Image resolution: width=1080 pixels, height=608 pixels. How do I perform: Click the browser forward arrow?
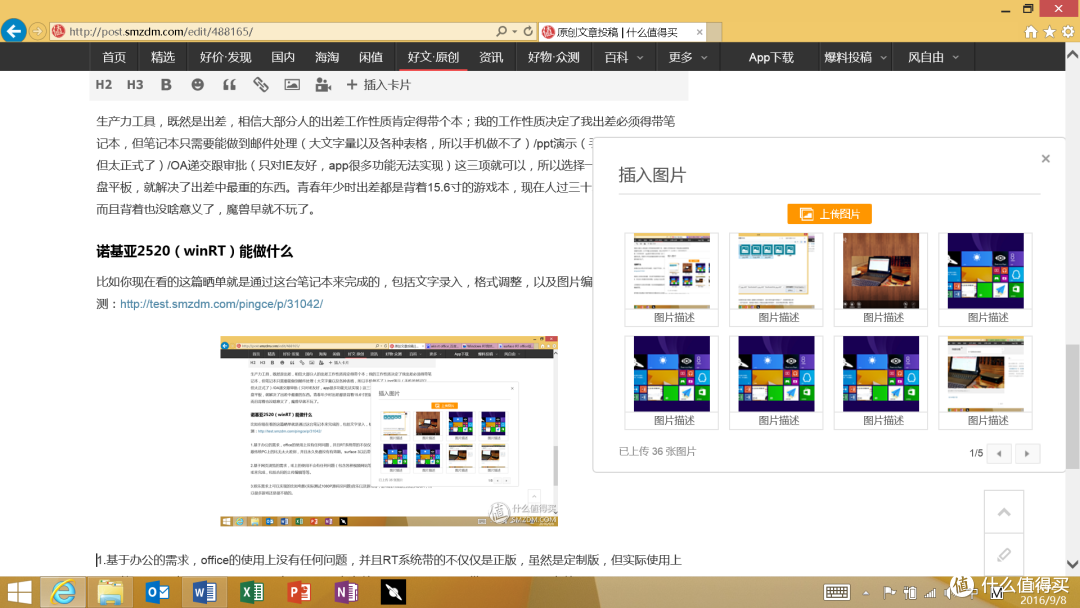point(38,31)
